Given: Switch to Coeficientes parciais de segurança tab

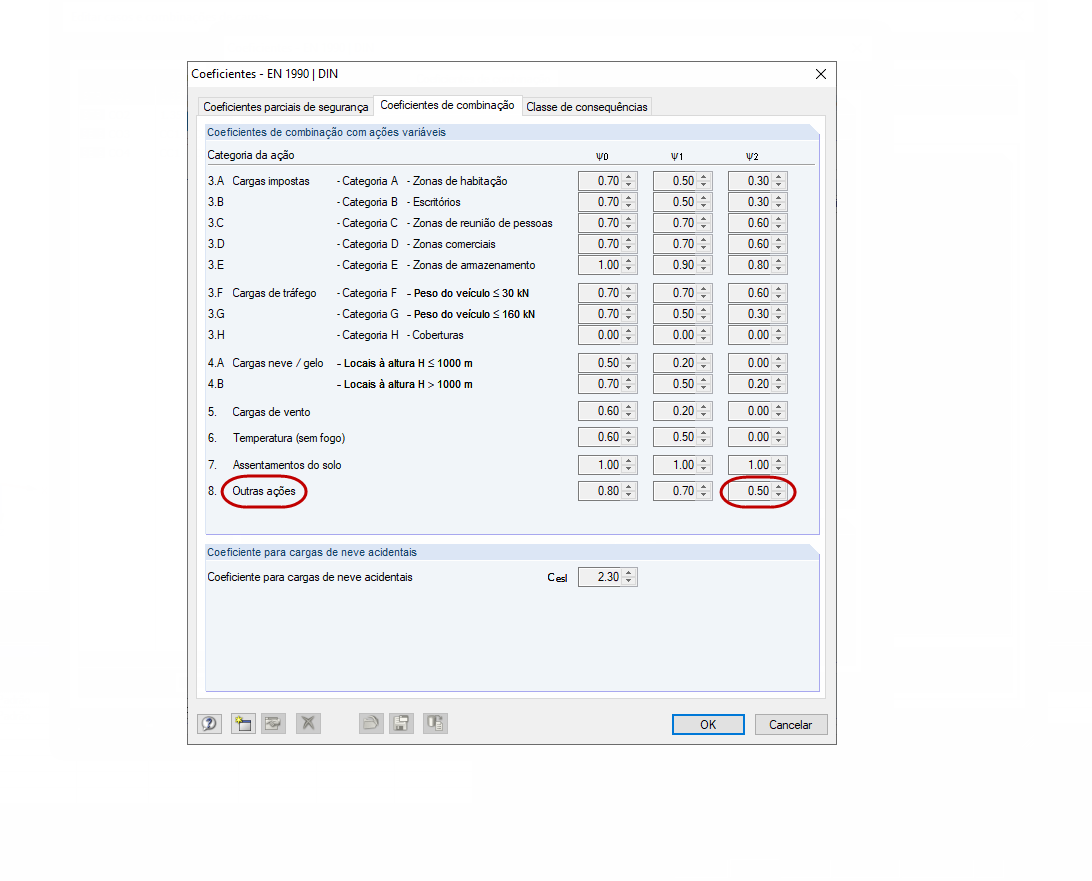Looking at the screenshot, I should pos(286,107).
